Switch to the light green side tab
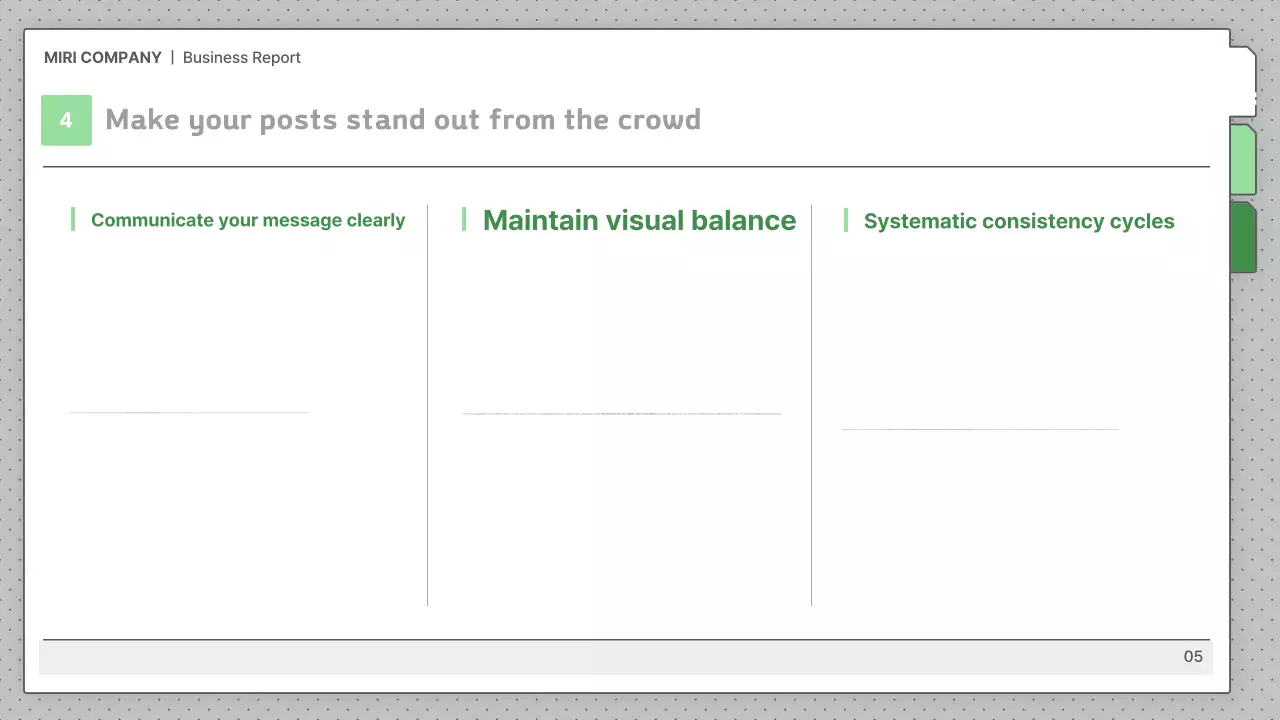This screenshot has height=720, width=1280. pos(1243,159)
